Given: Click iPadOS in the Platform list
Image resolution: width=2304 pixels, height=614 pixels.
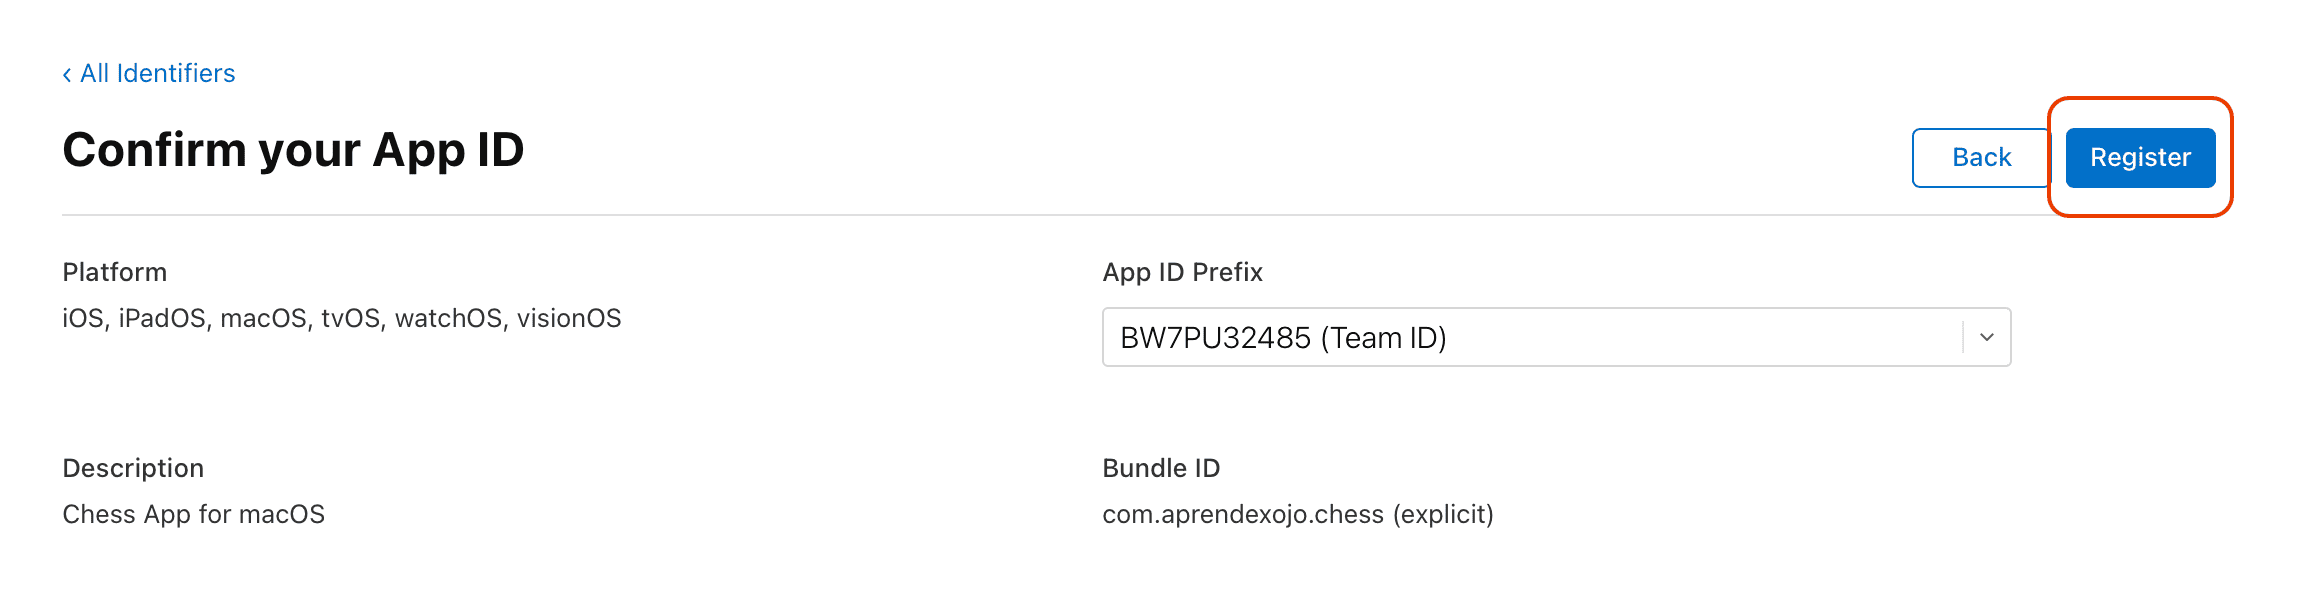Looking at the screenshot, I should 162,318.
